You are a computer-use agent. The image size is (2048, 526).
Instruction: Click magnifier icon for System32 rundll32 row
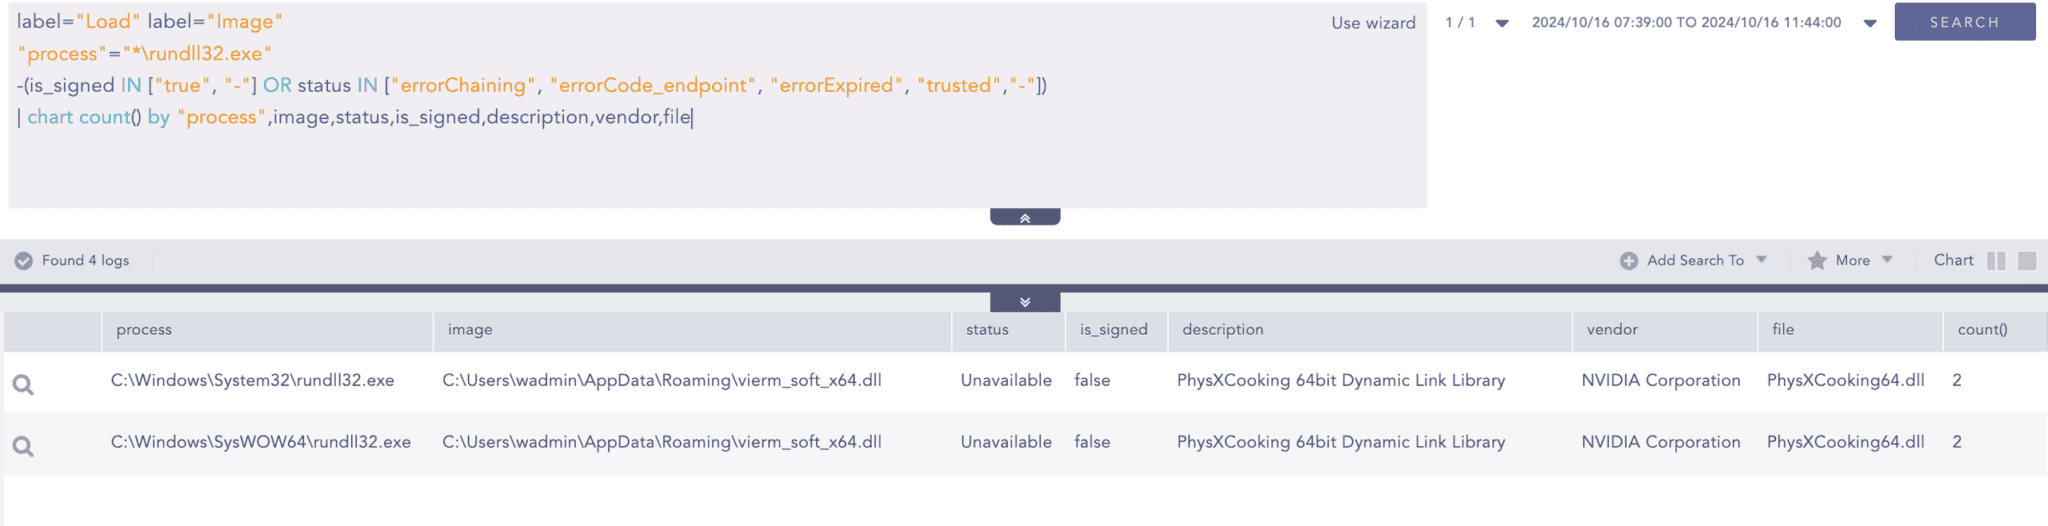(x=23, y=384)
